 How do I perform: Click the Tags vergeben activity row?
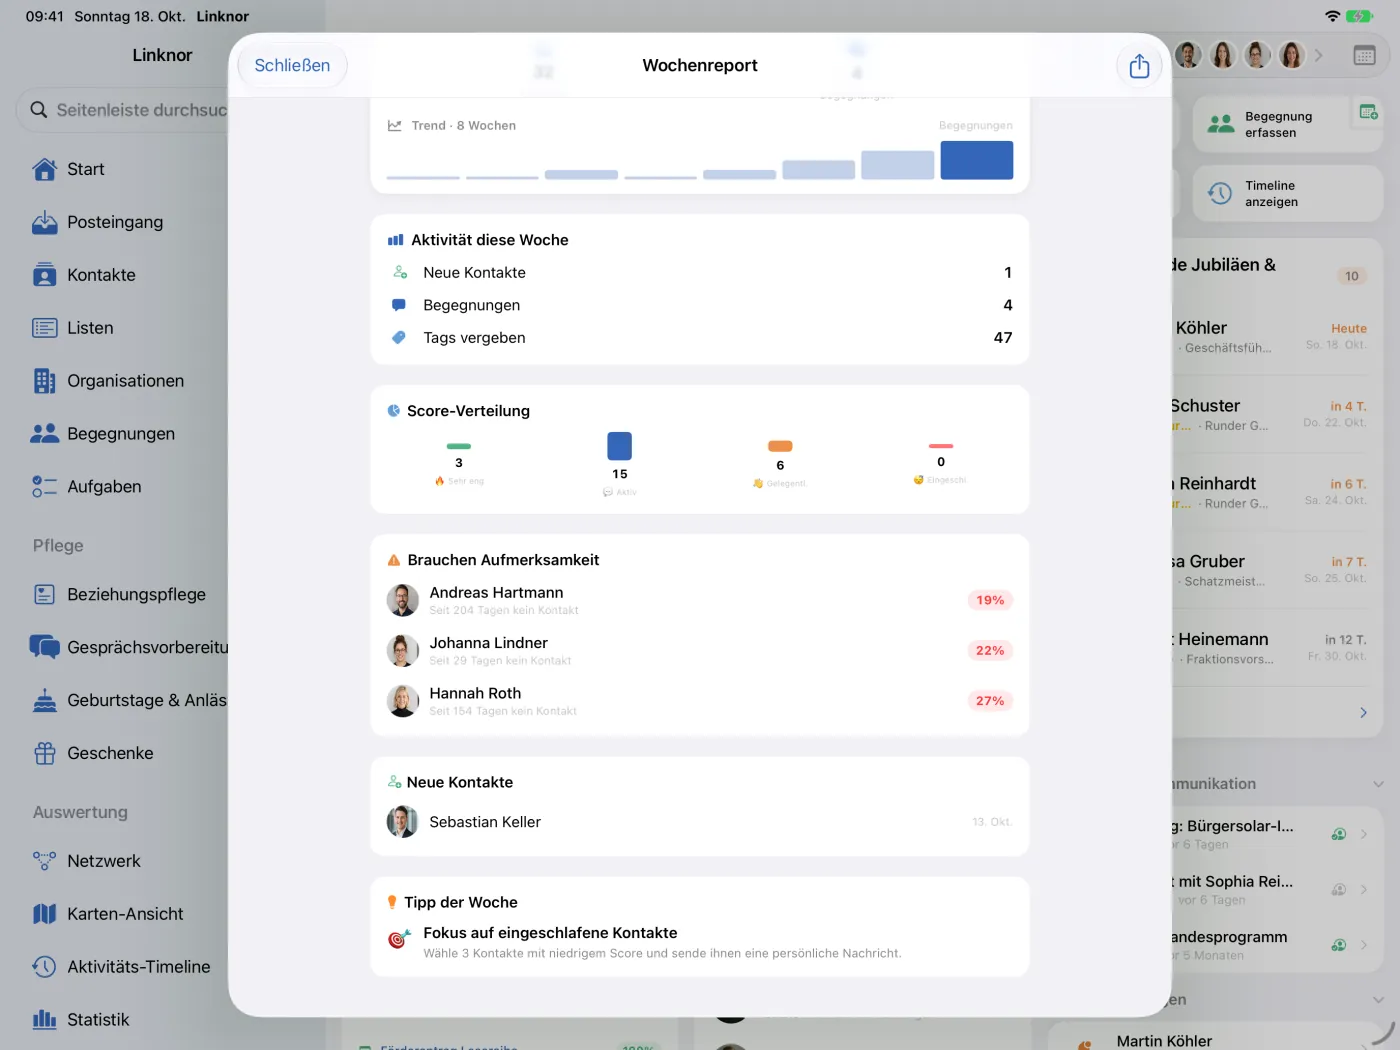click(700, 338)
